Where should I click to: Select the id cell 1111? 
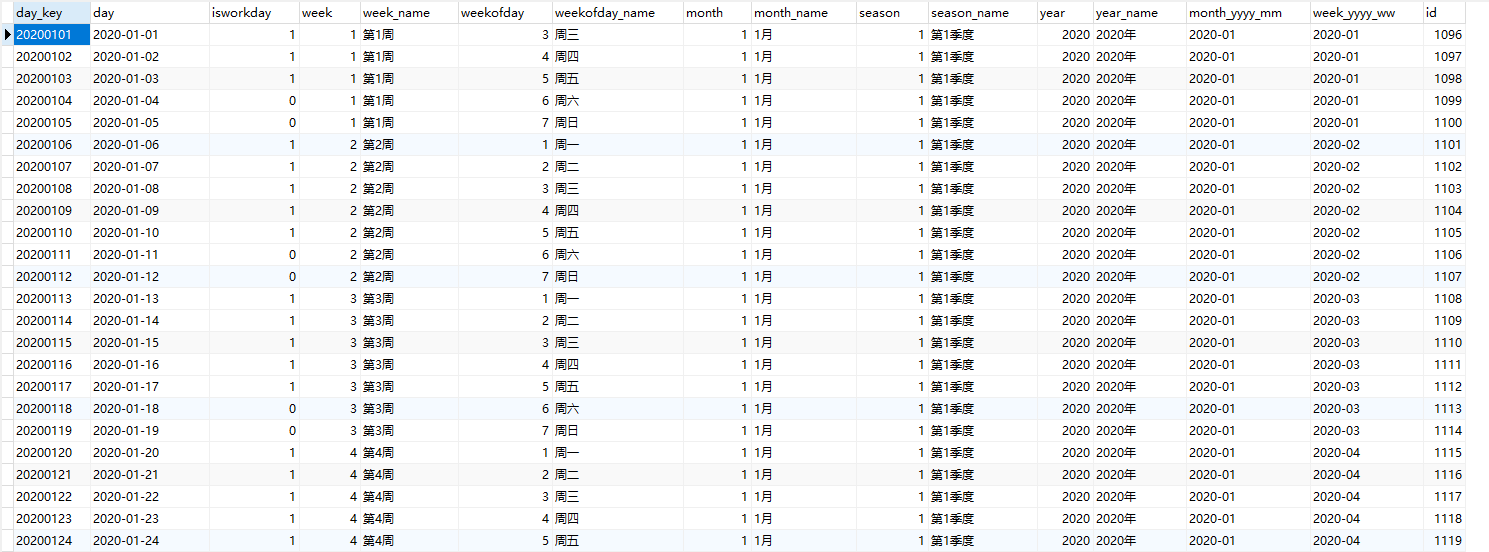coord(1444,365)
